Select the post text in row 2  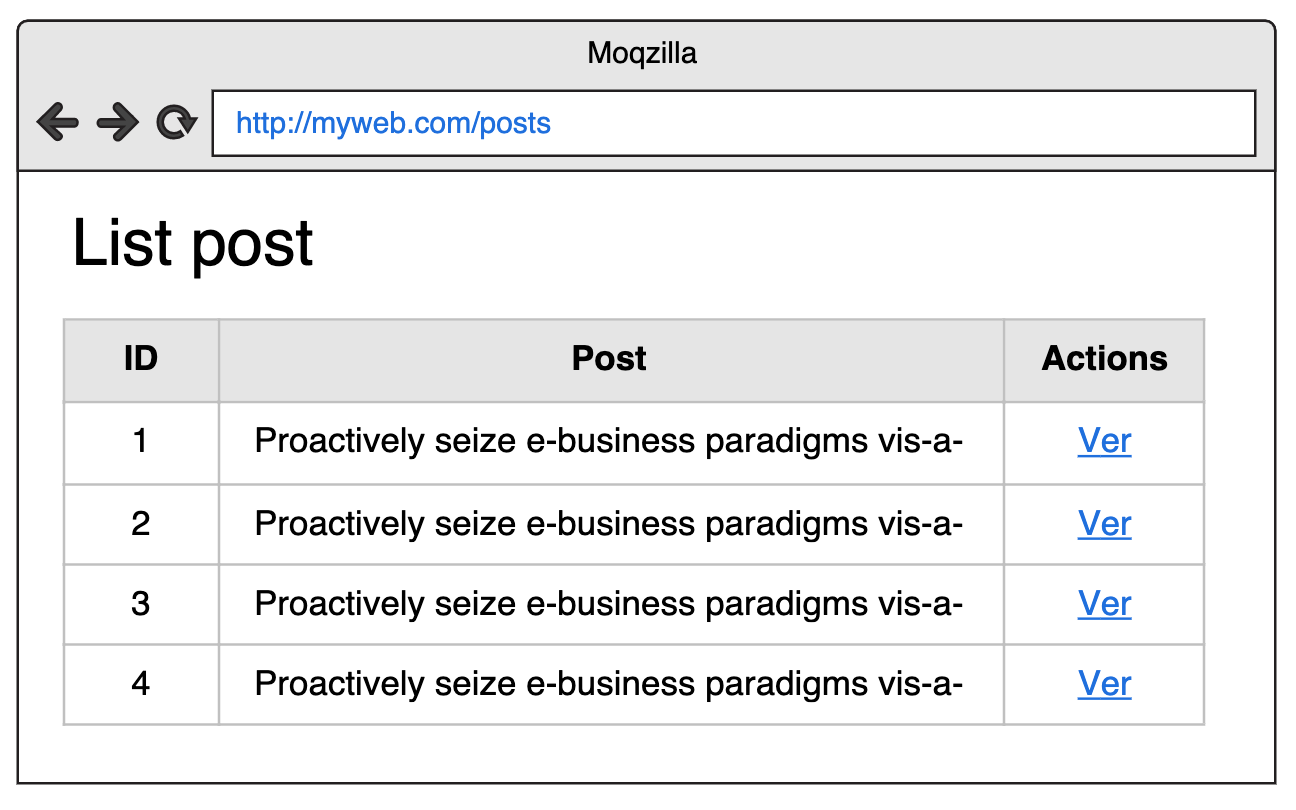[x=608, y=524]
